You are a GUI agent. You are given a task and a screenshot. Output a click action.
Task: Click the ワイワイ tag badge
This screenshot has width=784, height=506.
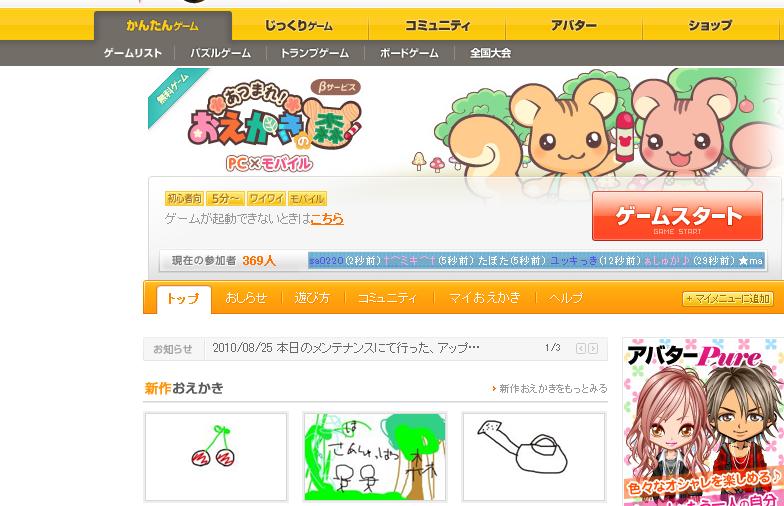pyautogui.click(x=266, y=198)
